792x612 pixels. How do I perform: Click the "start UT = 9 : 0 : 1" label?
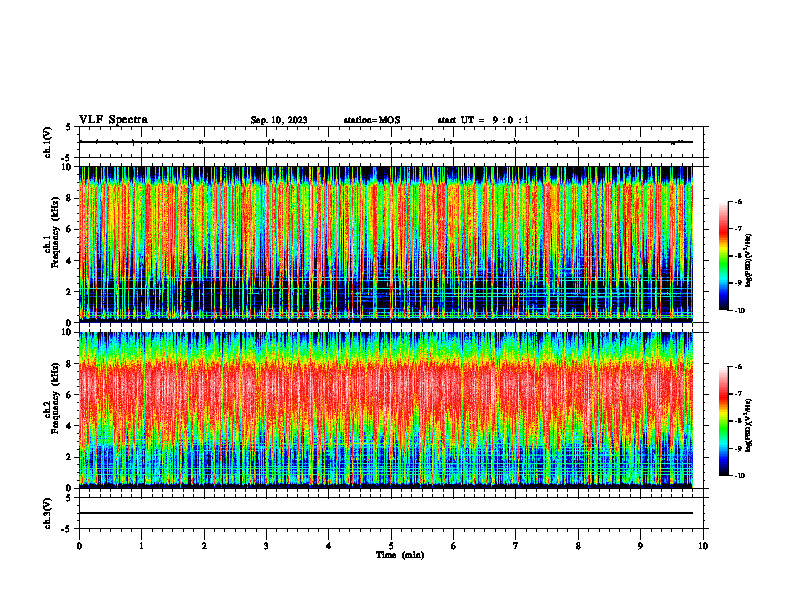coord(483,120)
